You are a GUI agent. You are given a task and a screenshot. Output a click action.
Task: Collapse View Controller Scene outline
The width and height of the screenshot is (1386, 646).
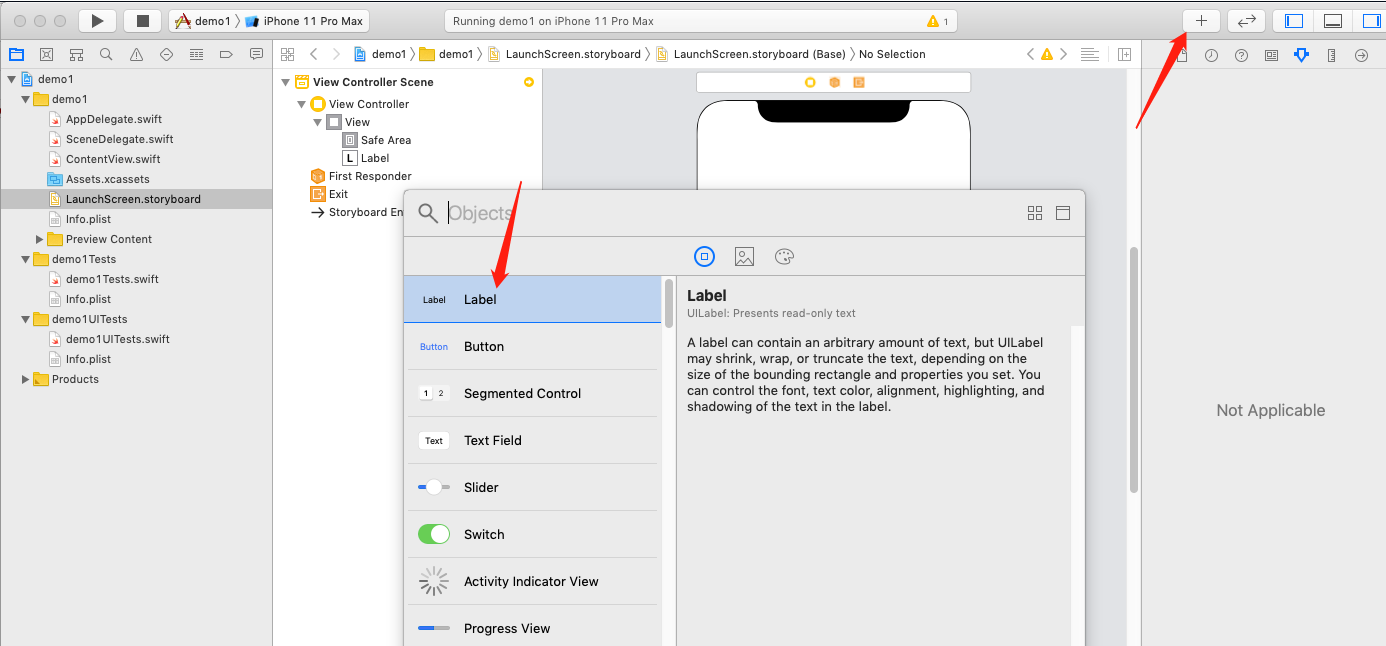coord(286,82)
